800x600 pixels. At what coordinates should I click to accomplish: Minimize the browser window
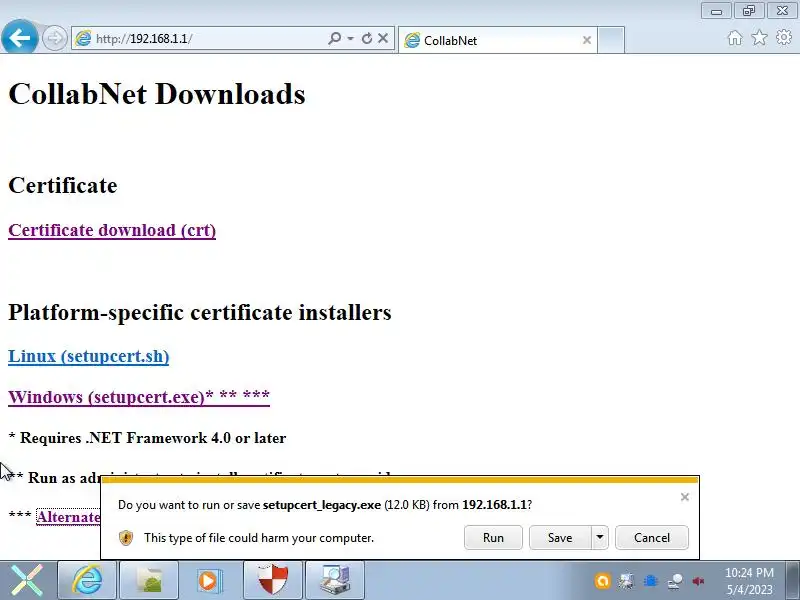[x=716, y=10]
